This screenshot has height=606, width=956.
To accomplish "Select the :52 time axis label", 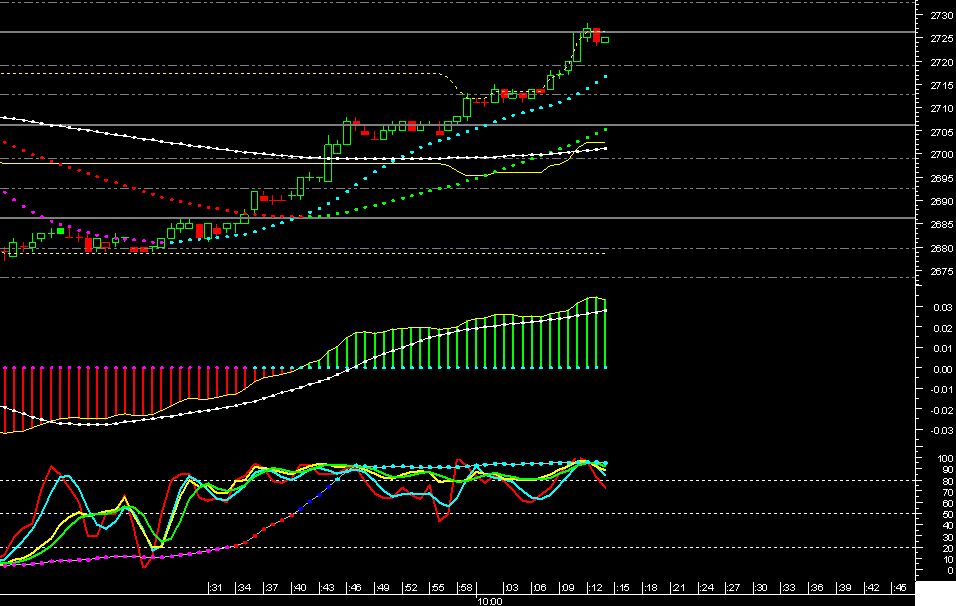I will point(411,588).
